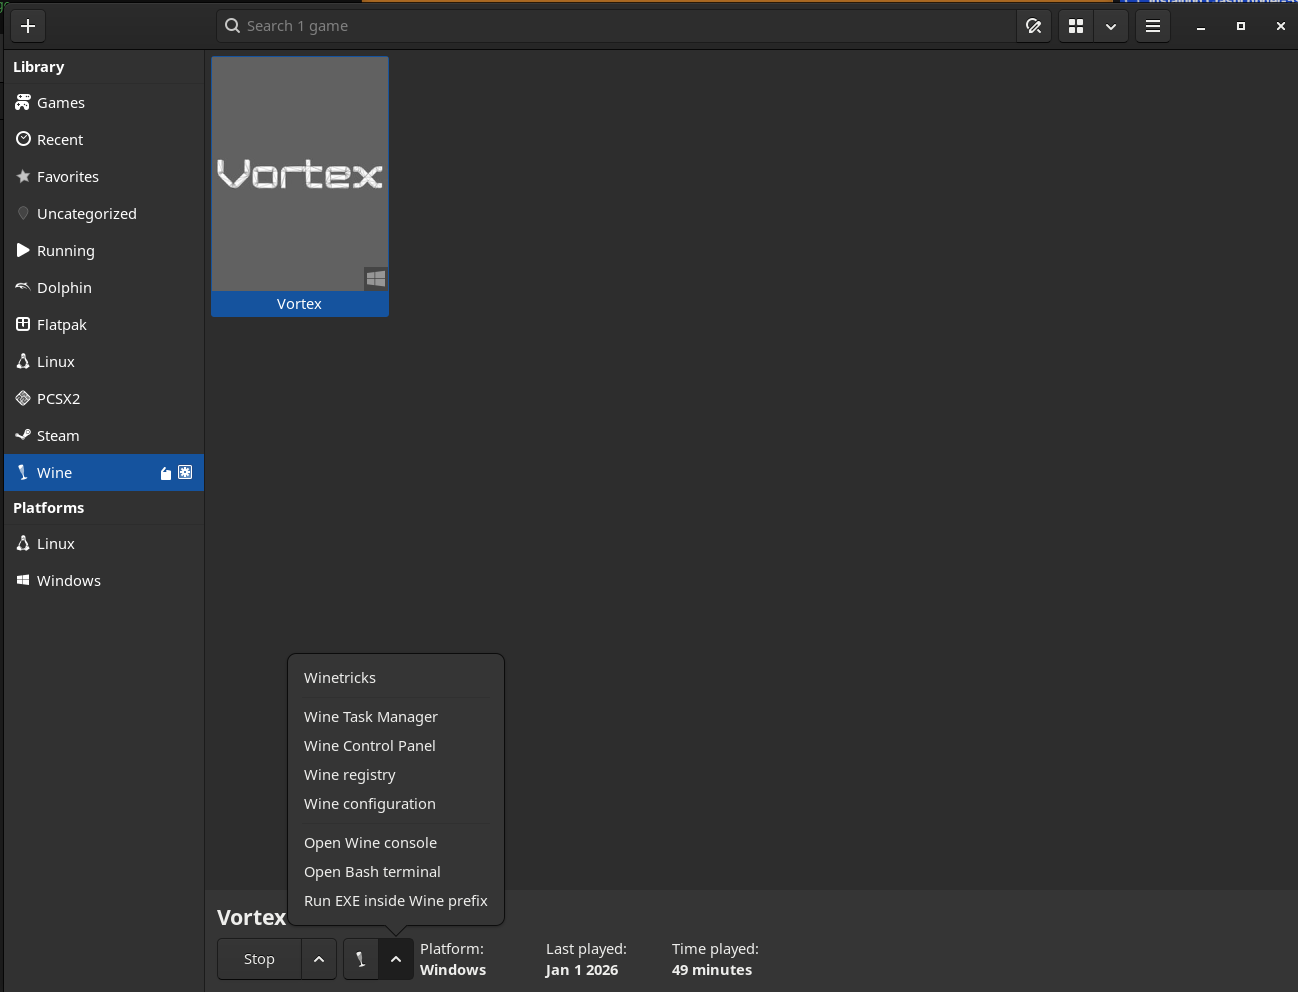Open the hamburger main menu
The width and height of the screenshot is (1298, 992).
pos(1153,26)
